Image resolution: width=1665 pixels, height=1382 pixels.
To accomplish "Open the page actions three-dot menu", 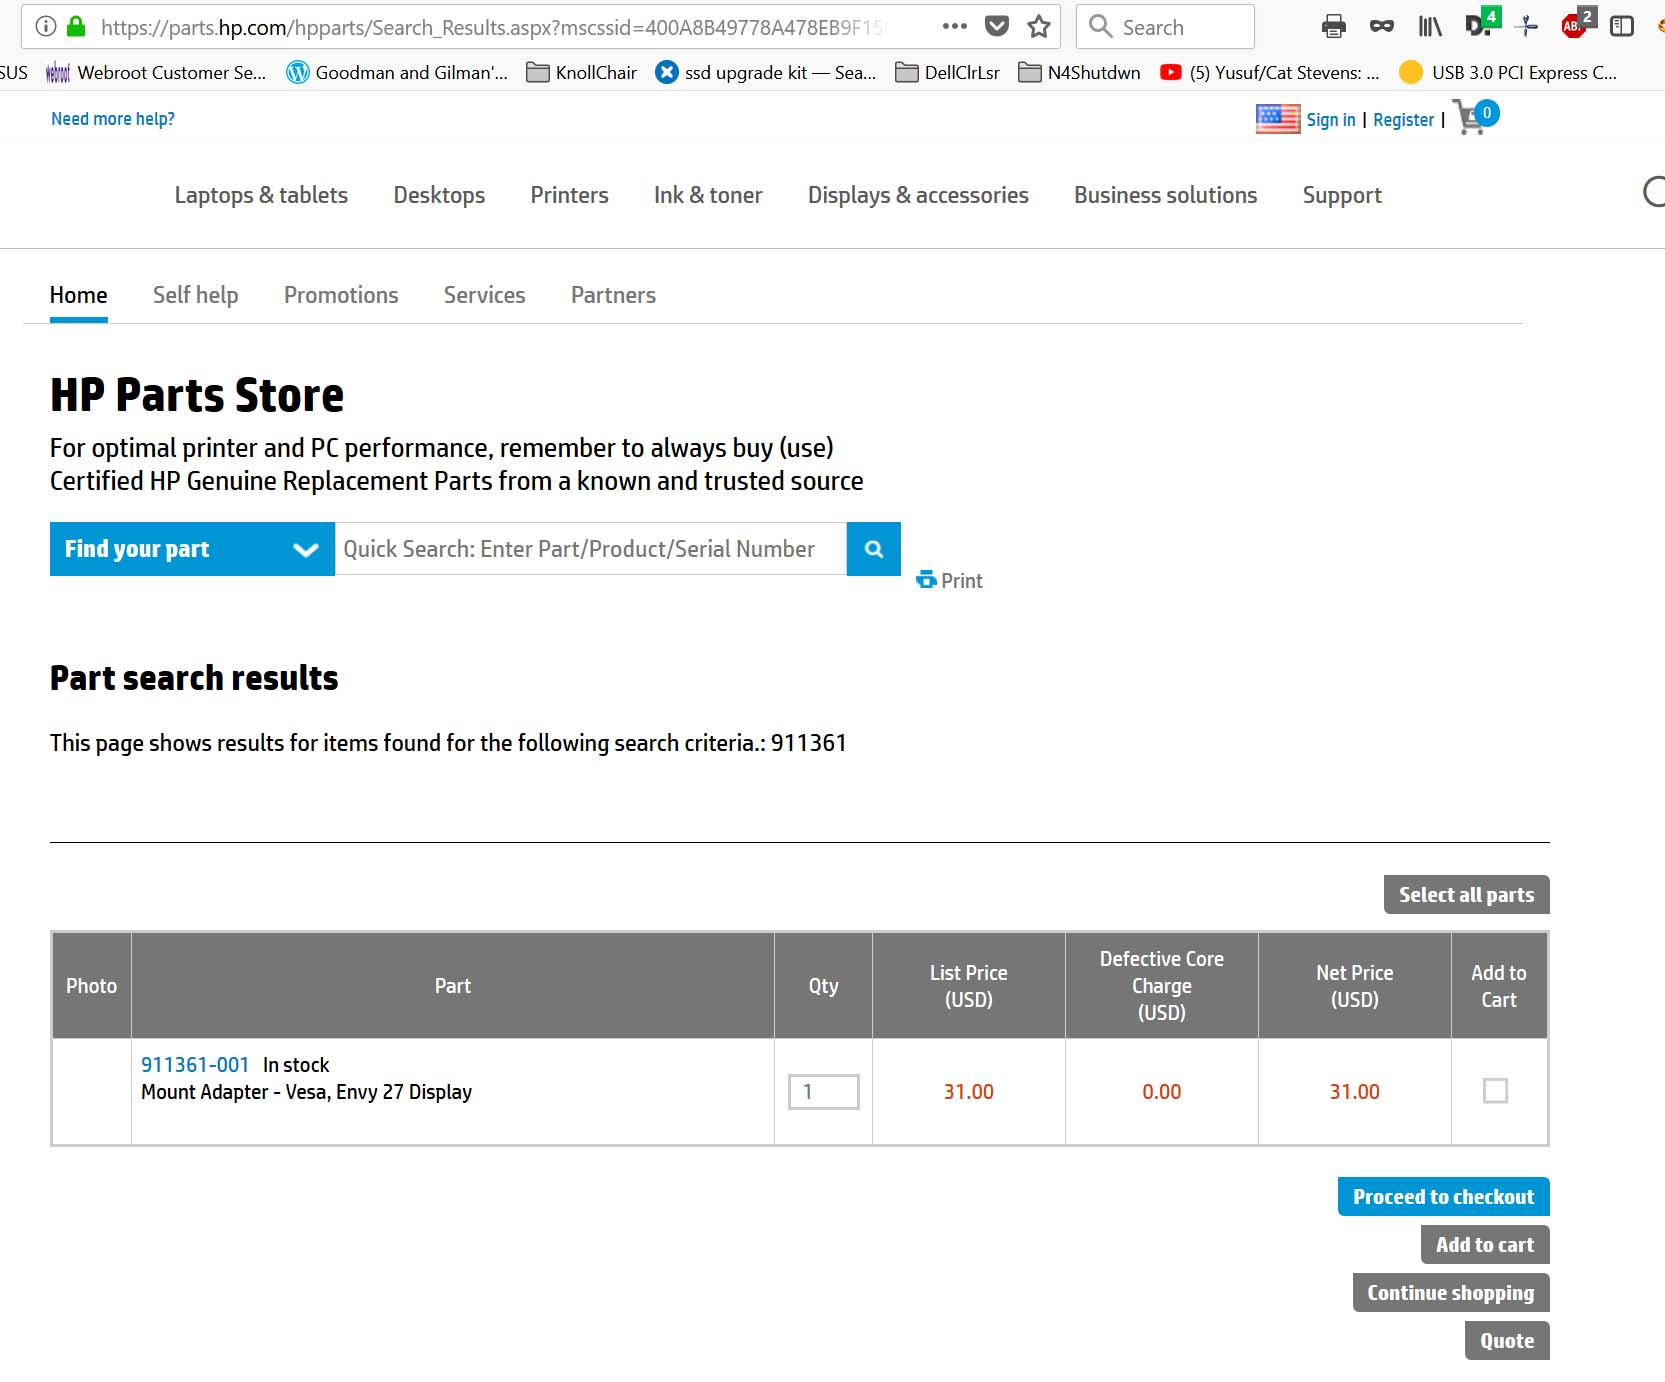I will click(x=955, y=26).
